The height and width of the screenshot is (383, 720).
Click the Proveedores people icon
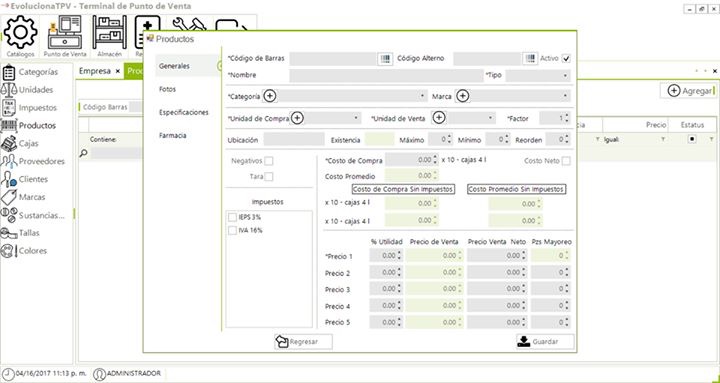pos(9,161)
